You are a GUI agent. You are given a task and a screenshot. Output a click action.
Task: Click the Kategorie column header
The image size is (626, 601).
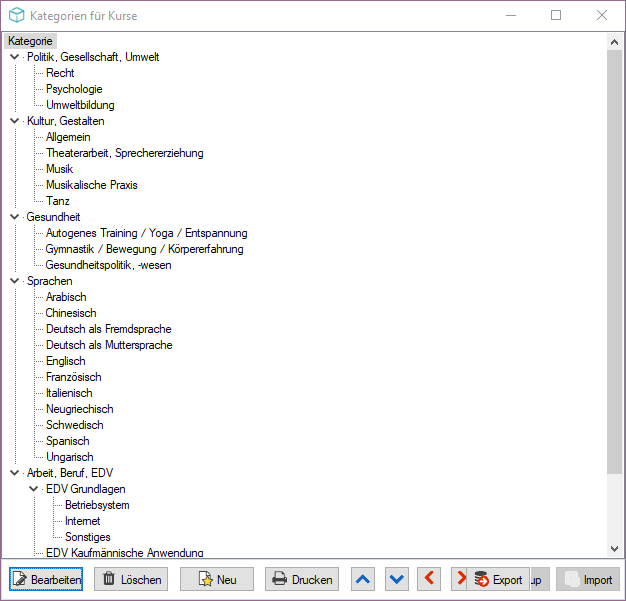tap(30, 41)
